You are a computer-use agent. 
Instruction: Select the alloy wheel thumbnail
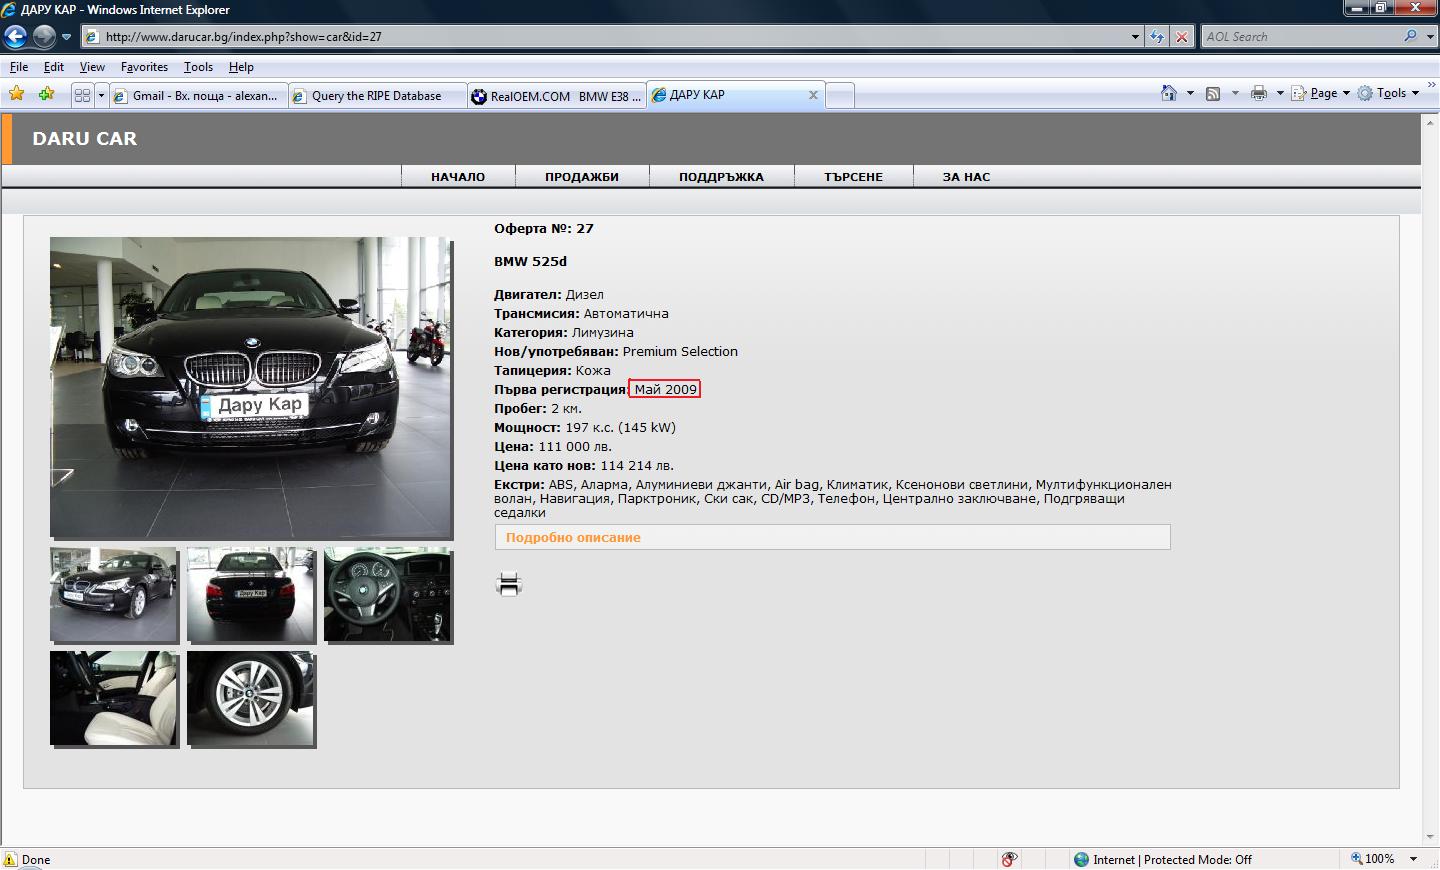click(250, 698)
